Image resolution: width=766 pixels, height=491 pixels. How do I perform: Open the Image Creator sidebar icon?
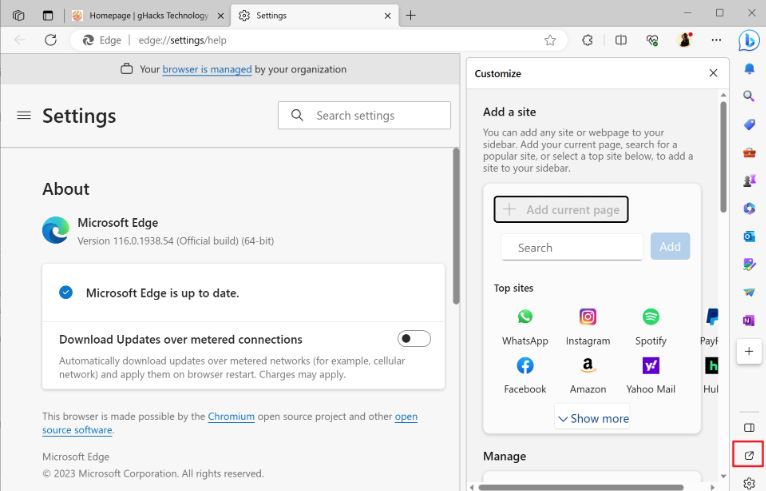749,264
